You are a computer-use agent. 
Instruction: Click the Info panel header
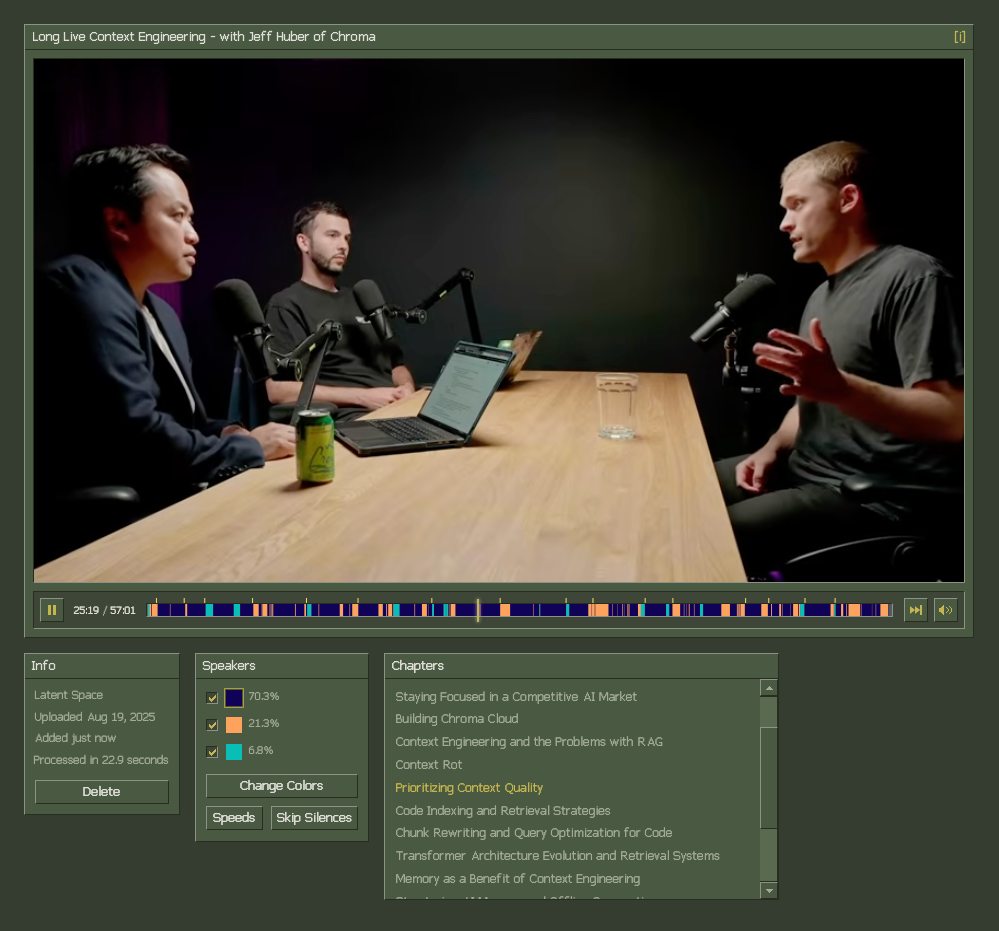(x=102, y=666)
